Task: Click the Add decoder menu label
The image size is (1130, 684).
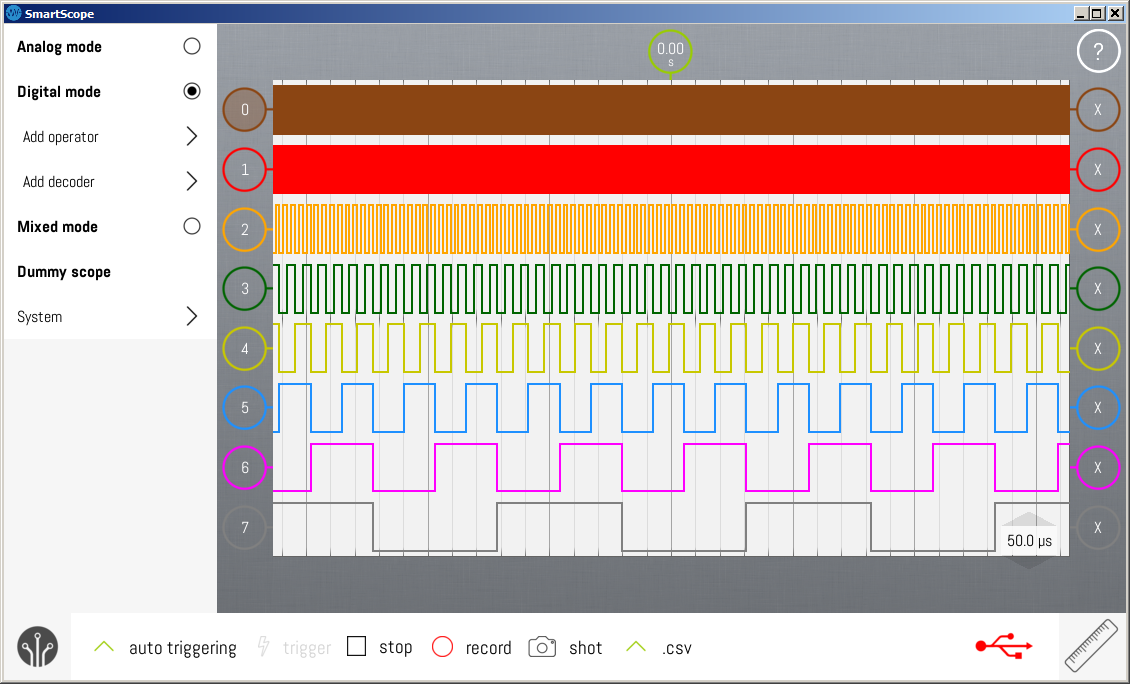Action: click(58, 182)
